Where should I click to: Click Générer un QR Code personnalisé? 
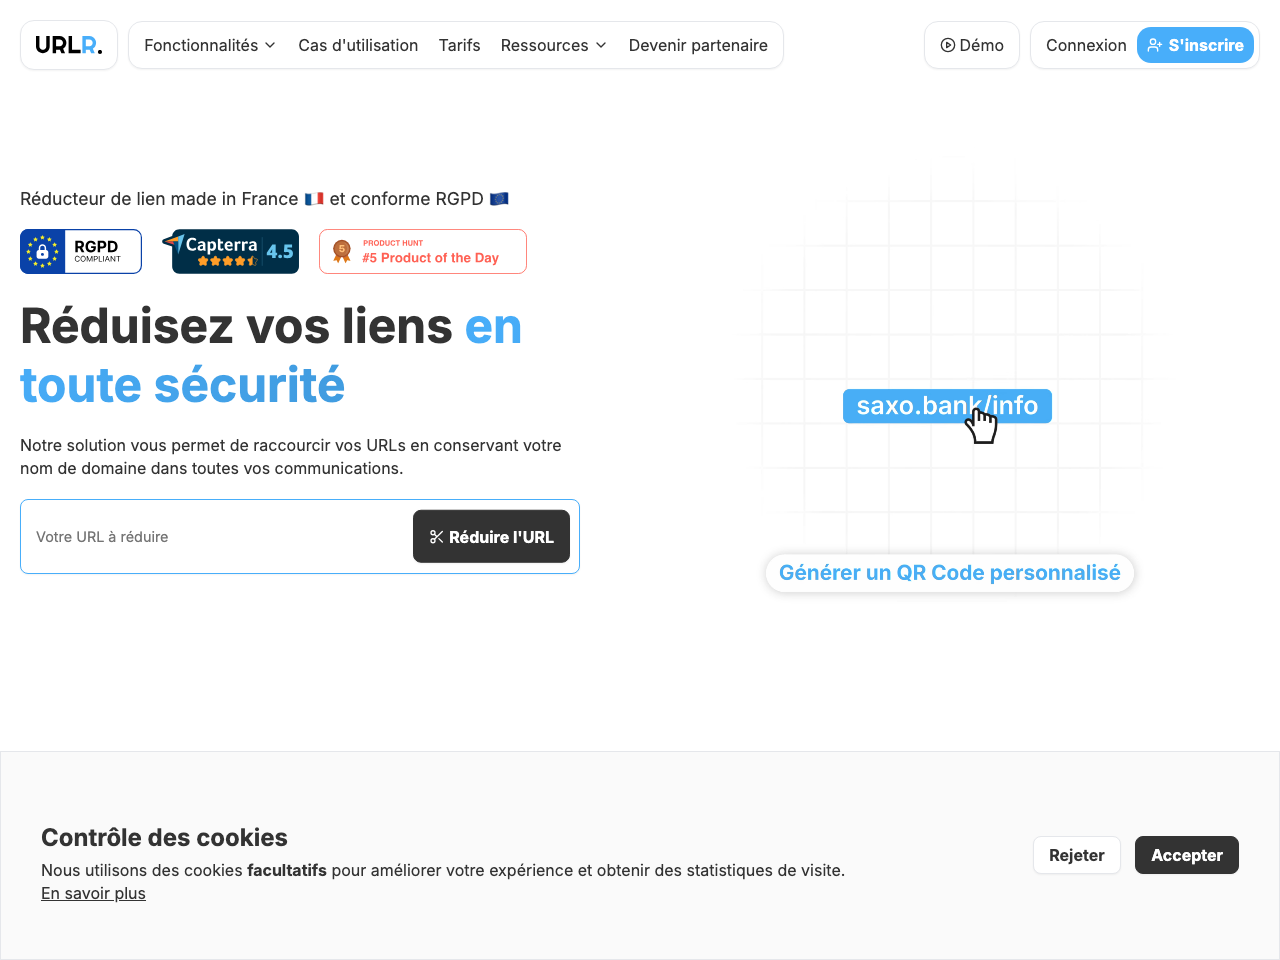[949, 572]
